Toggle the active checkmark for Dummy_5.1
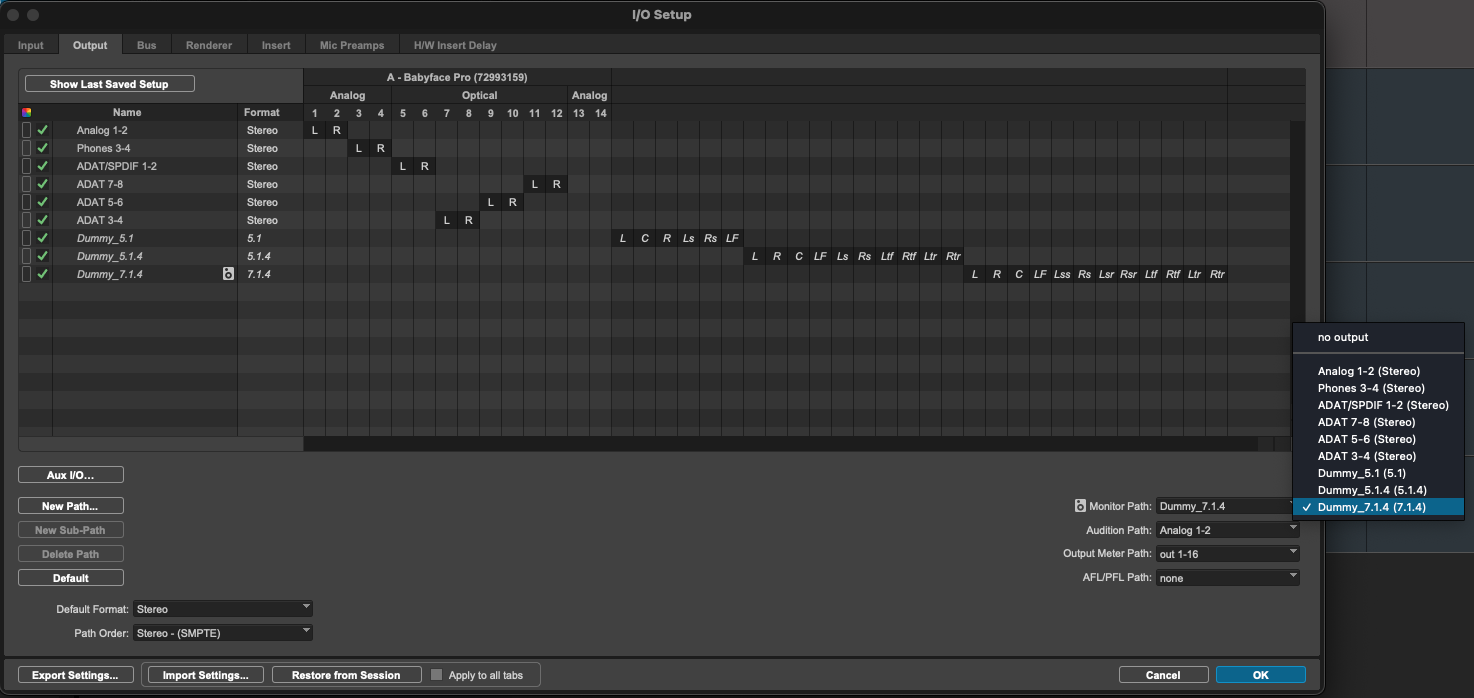 [43, 238]
